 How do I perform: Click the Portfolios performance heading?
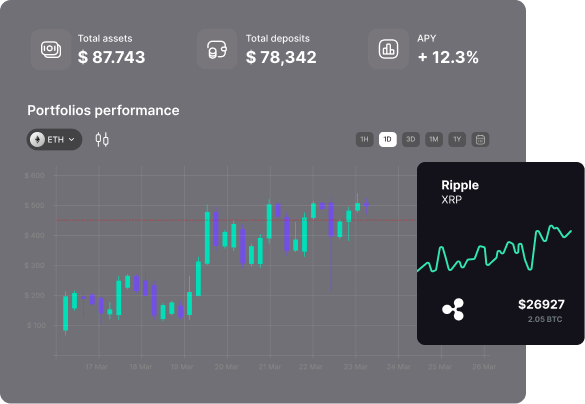pos(103,110)
